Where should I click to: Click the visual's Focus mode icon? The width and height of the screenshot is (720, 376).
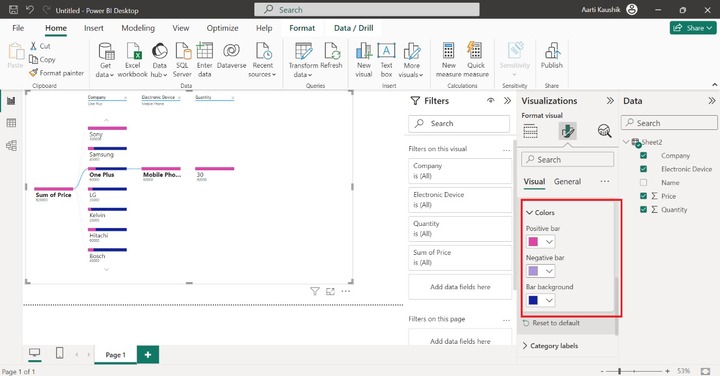(x=330, y=291)
